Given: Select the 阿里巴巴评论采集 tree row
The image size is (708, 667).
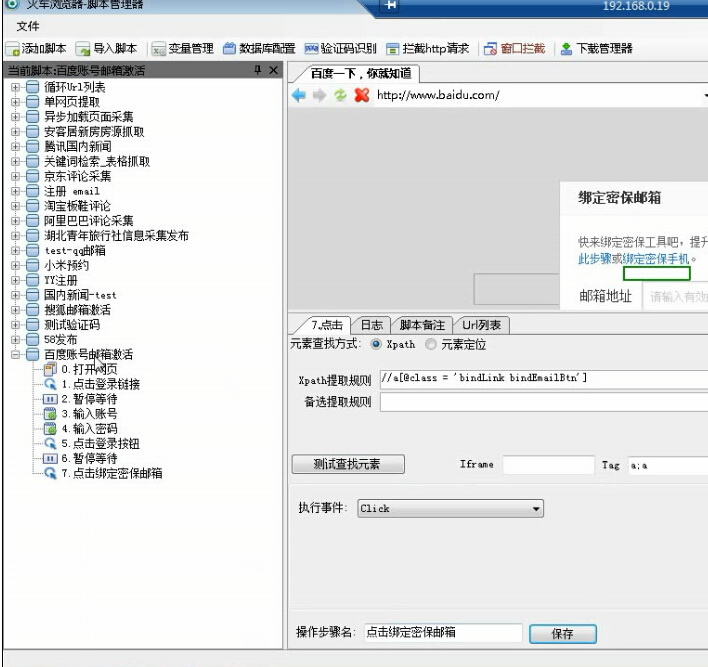Looking at the screenshot, I should tap(88, 221).
